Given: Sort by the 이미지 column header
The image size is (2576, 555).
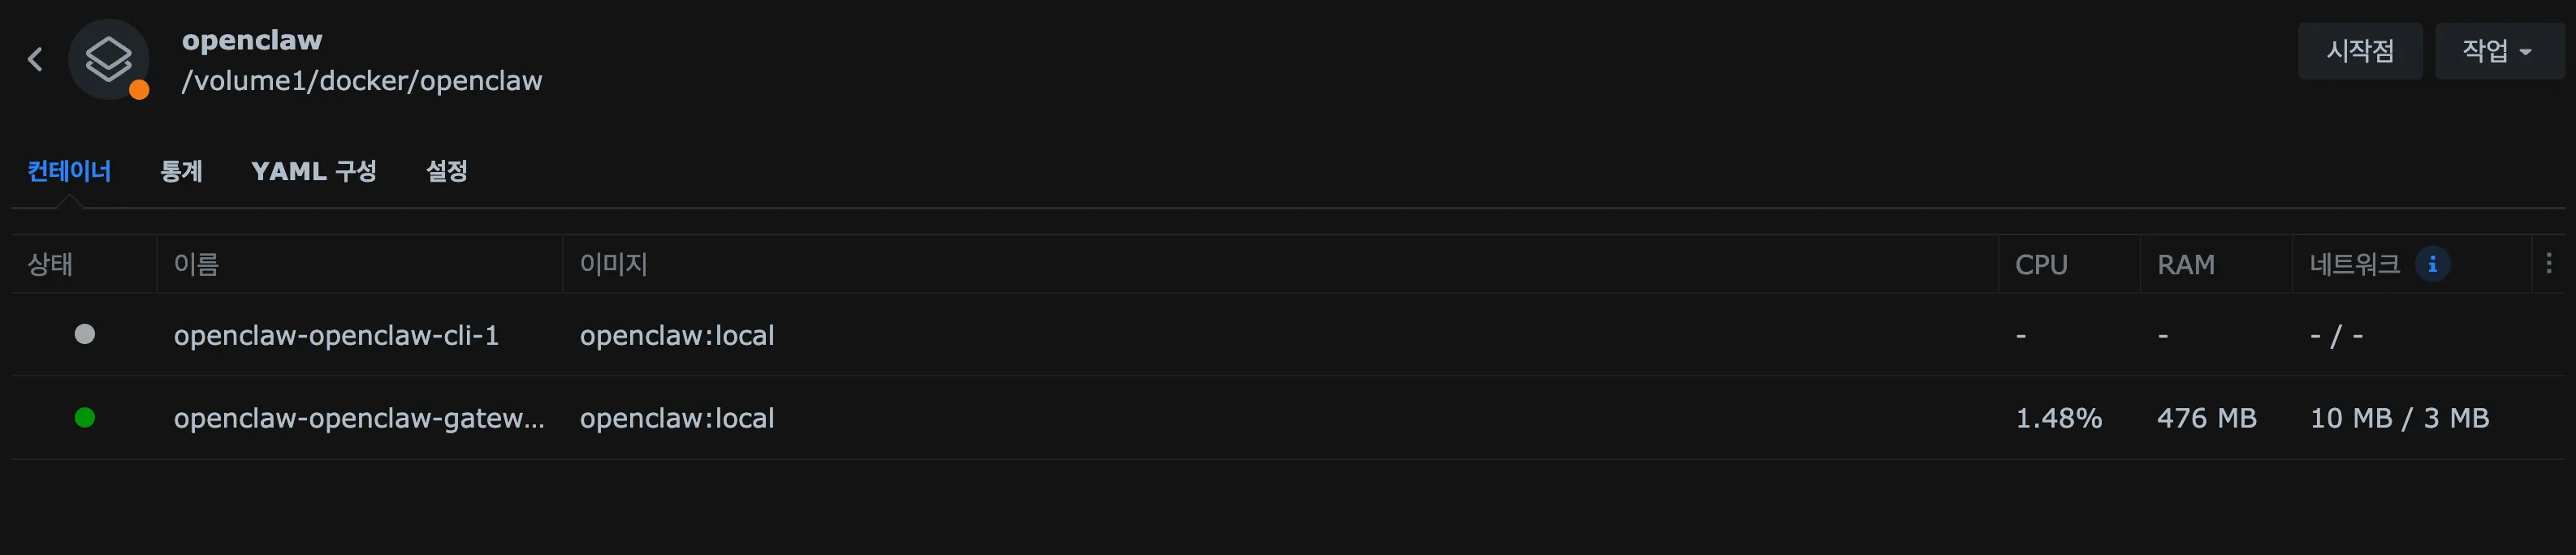Looking at the screenshot, I should [x=614, y=264].
